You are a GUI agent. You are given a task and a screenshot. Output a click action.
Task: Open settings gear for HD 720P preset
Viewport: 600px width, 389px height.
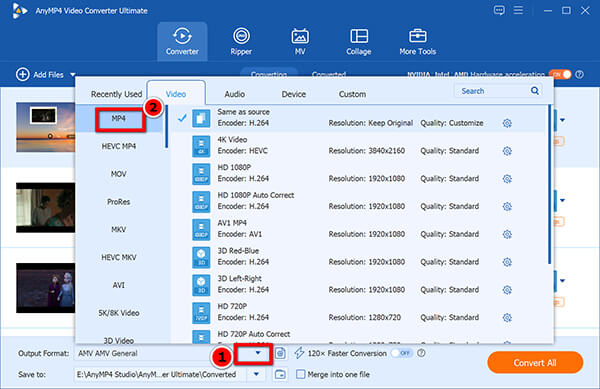[x=507, y=317]
